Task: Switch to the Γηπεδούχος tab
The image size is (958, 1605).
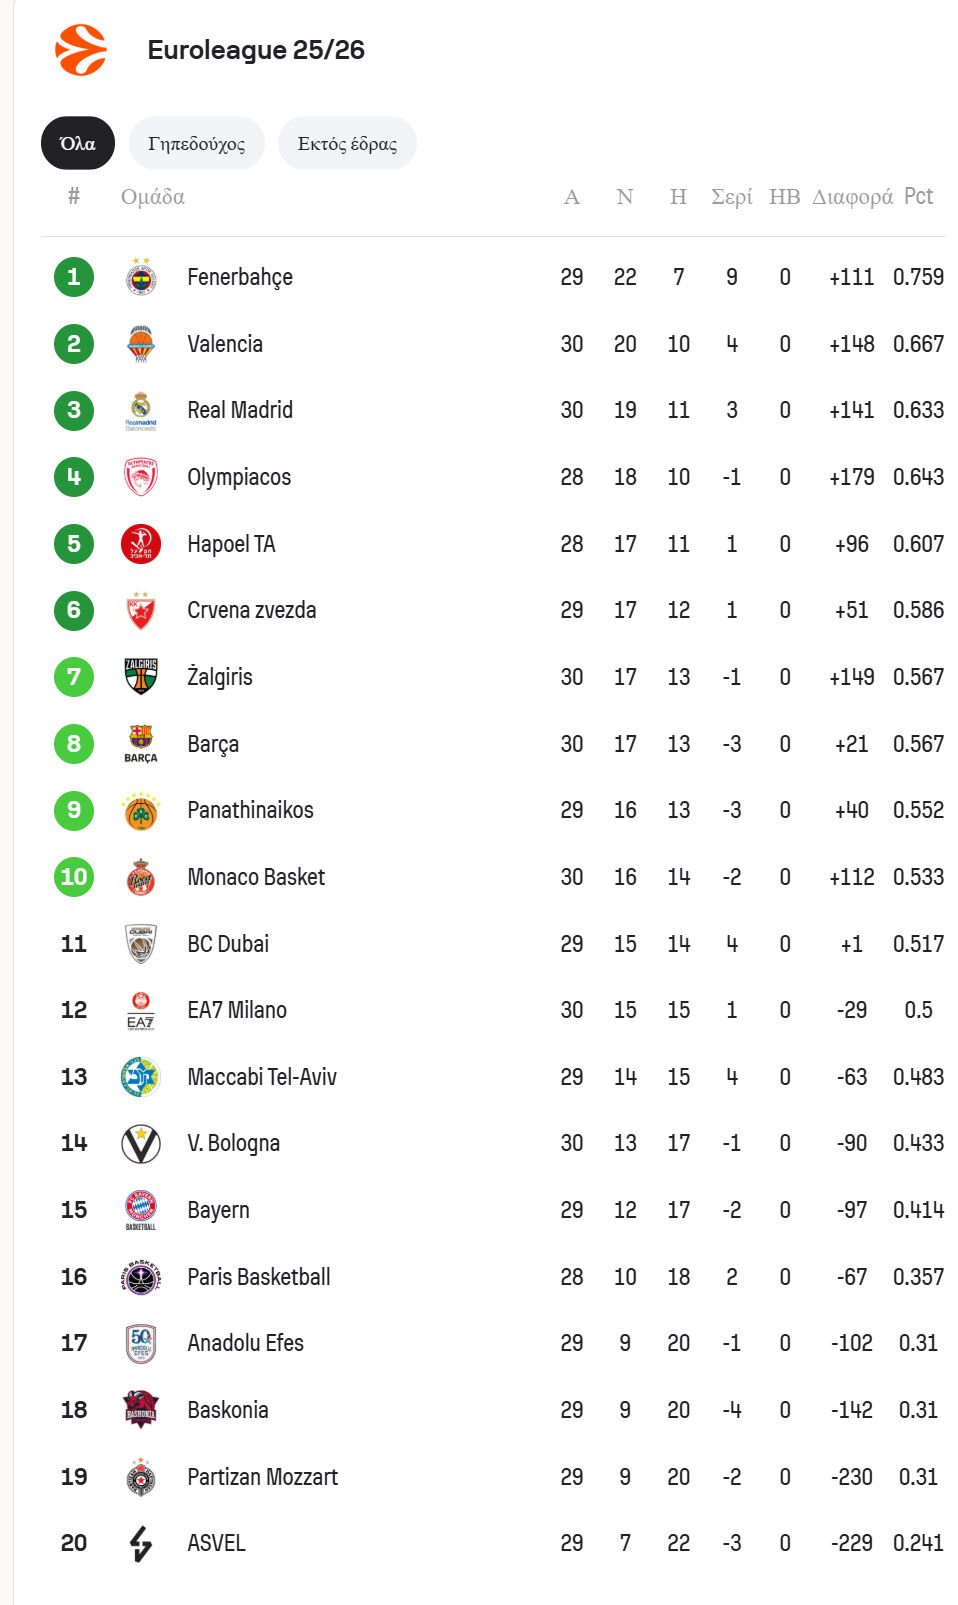Action: [x=196, y=144]
